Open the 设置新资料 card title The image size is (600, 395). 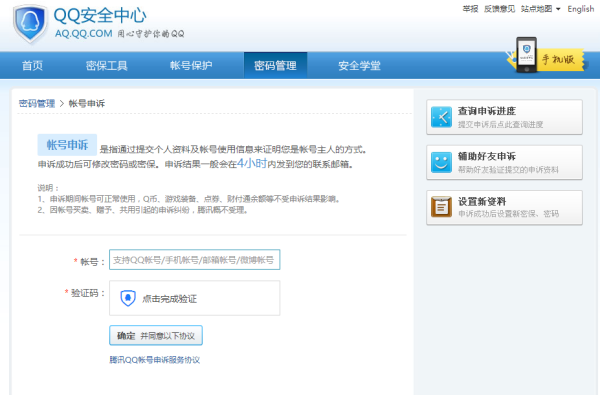482,201
